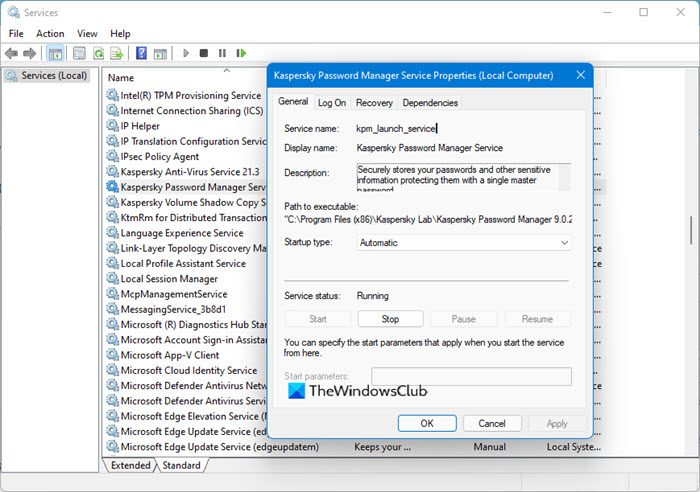
Task: Switch to the Recovery tab
Action: (374, 103)
